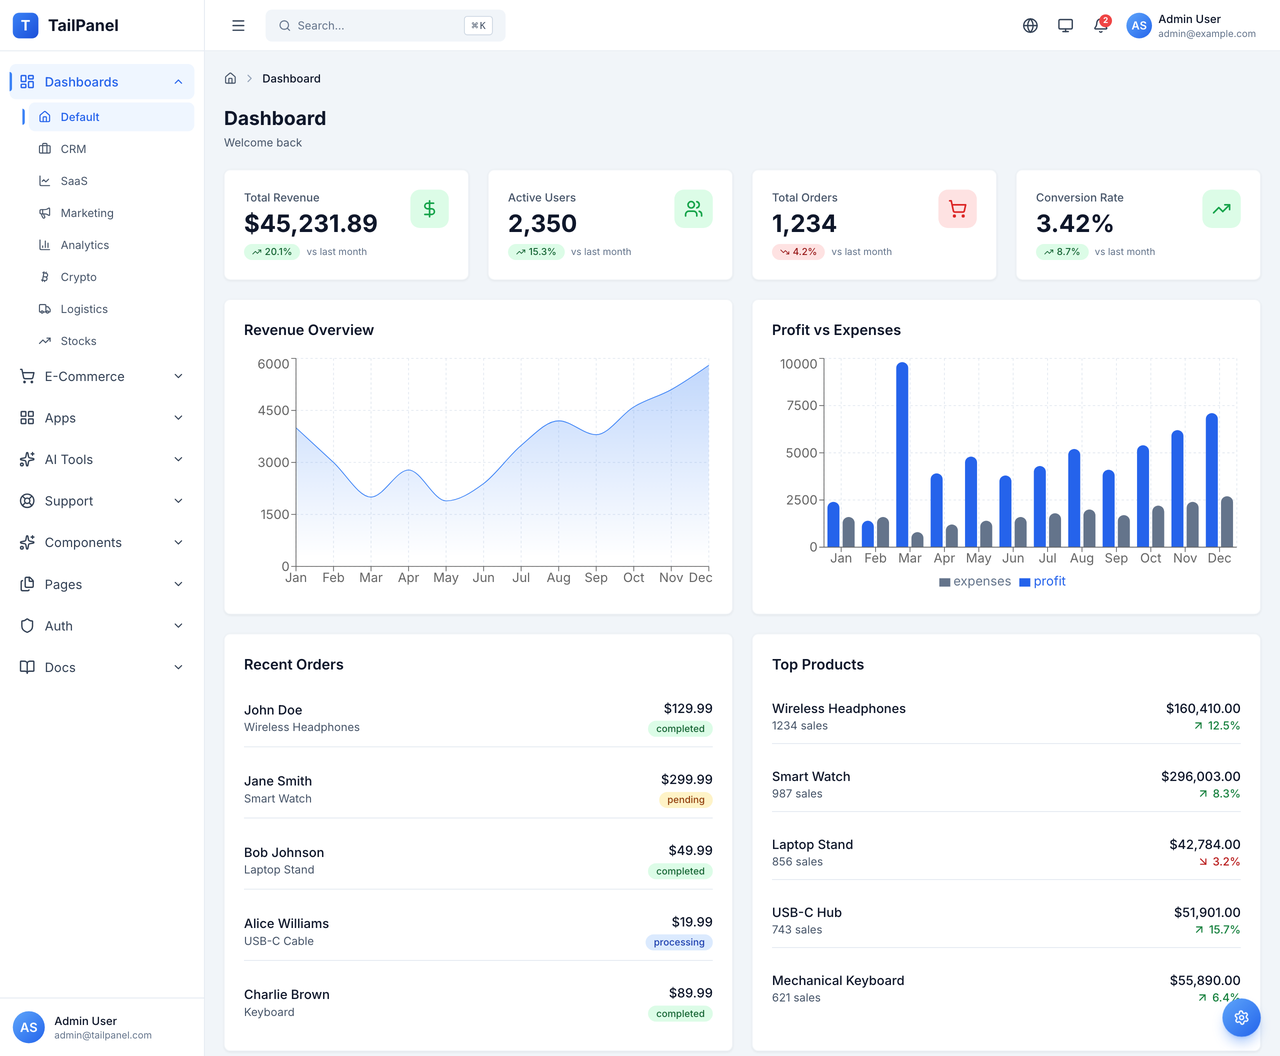Click the tall March profit bar
This screenshot has width=1280, height=1056.
coord(902,454)
